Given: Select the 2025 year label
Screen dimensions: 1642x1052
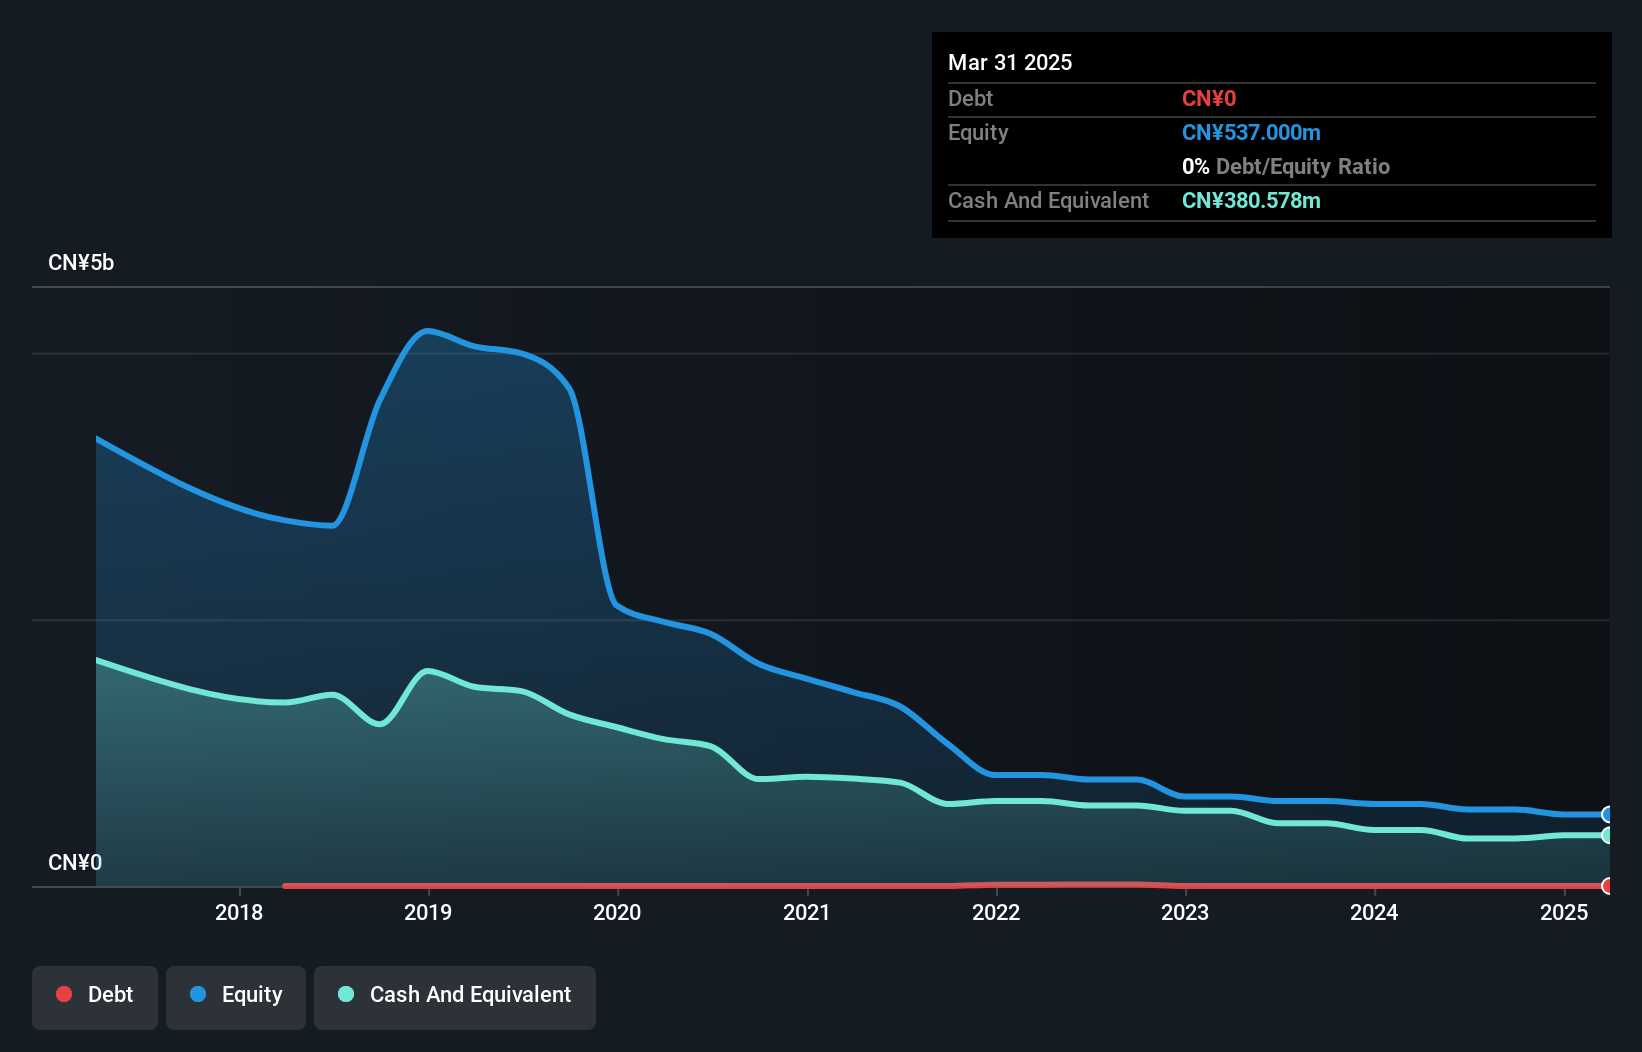Looking at the screenshot, I should 1565,912.
